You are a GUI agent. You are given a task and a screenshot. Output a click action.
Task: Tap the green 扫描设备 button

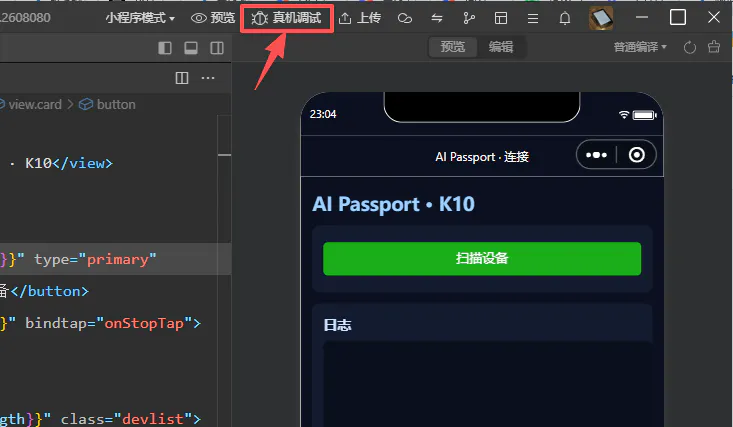coord(482,259)
